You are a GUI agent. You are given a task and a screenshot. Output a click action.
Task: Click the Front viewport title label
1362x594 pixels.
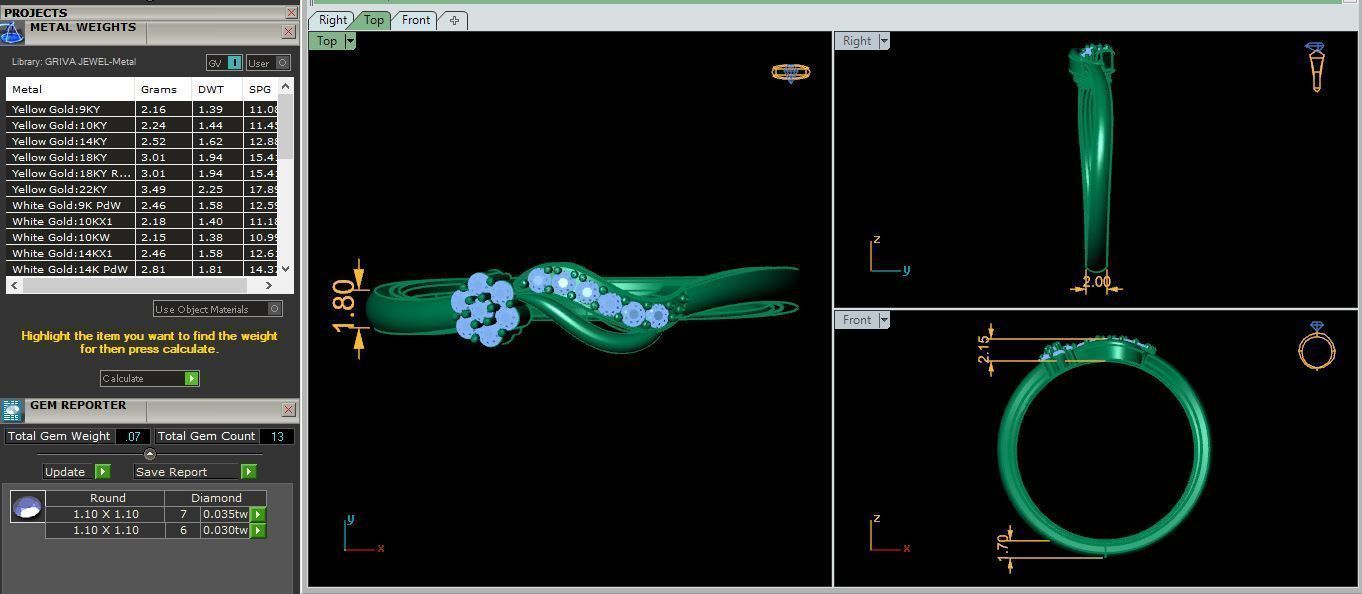(857, 320)
